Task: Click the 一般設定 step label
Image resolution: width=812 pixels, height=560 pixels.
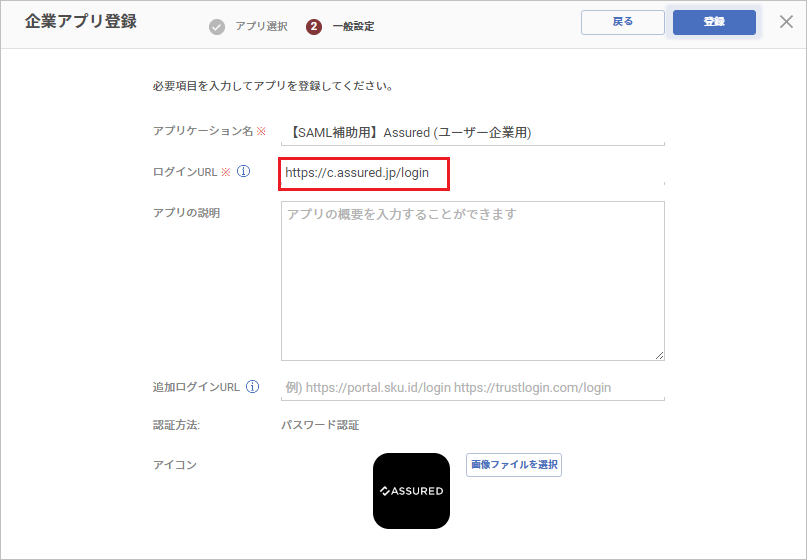Action: pyautogui.click(x=353, y=26)
